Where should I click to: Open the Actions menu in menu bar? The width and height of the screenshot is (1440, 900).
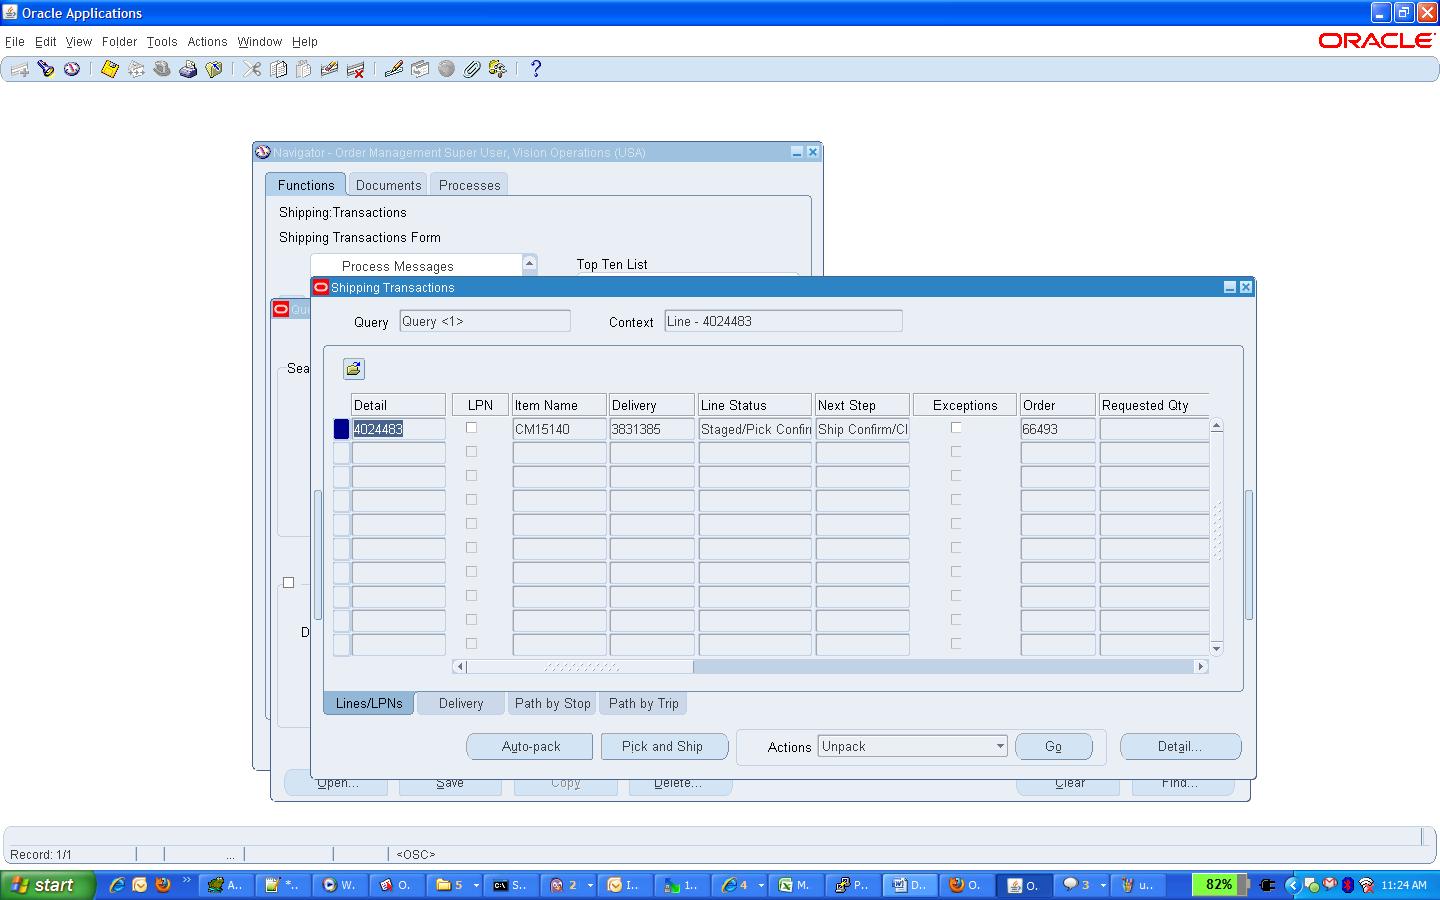tap(207, 42)
